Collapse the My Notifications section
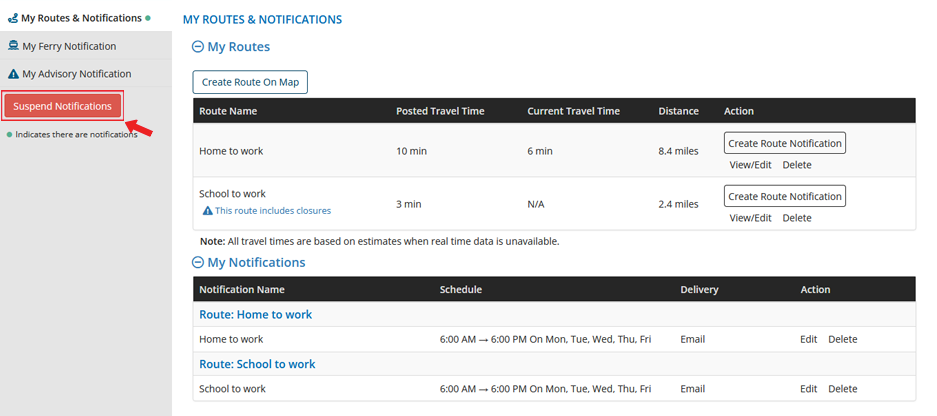937x416 pixels. click(x=198, y=263)
